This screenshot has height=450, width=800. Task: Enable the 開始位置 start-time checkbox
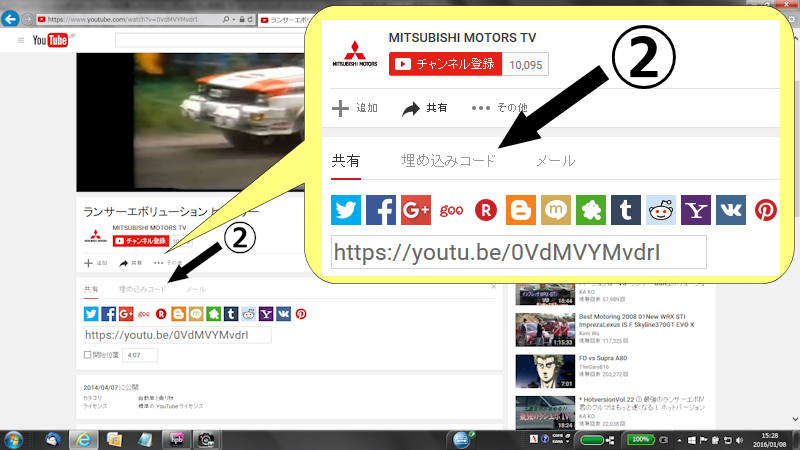click(87, 355)
